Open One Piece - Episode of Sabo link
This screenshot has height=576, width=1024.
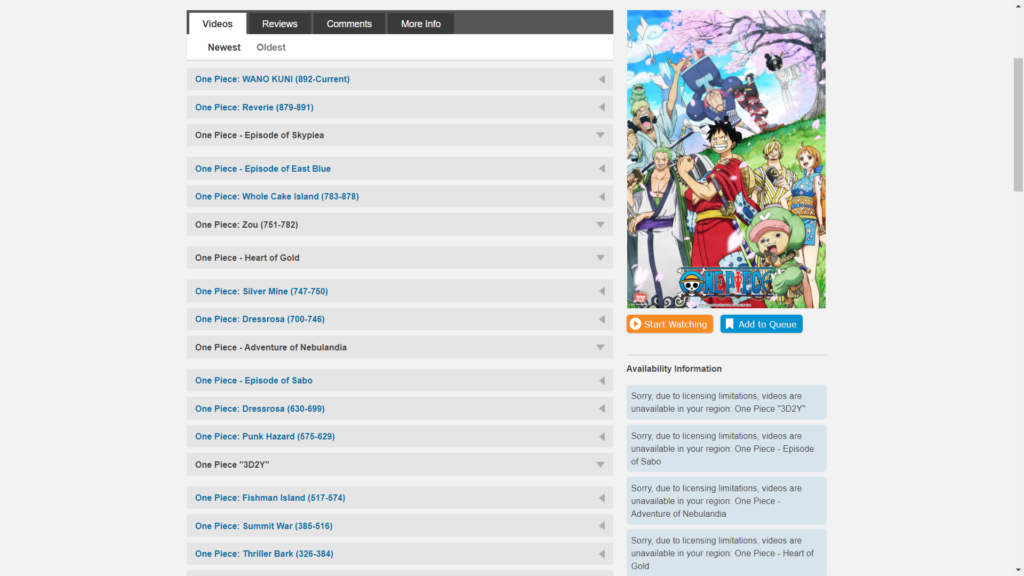click(253, 381)
